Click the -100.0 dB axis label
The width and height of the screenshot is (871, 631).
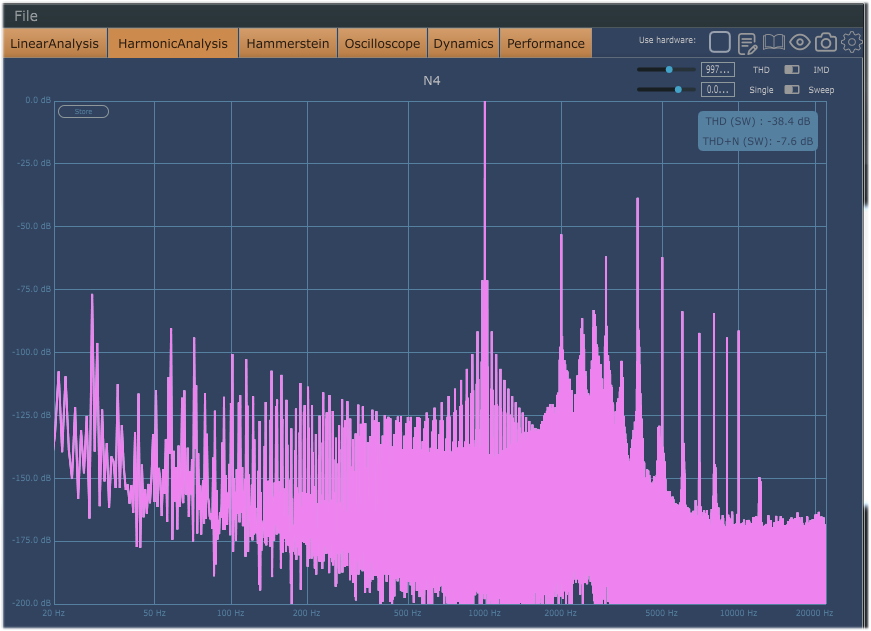tap(31, 352)
